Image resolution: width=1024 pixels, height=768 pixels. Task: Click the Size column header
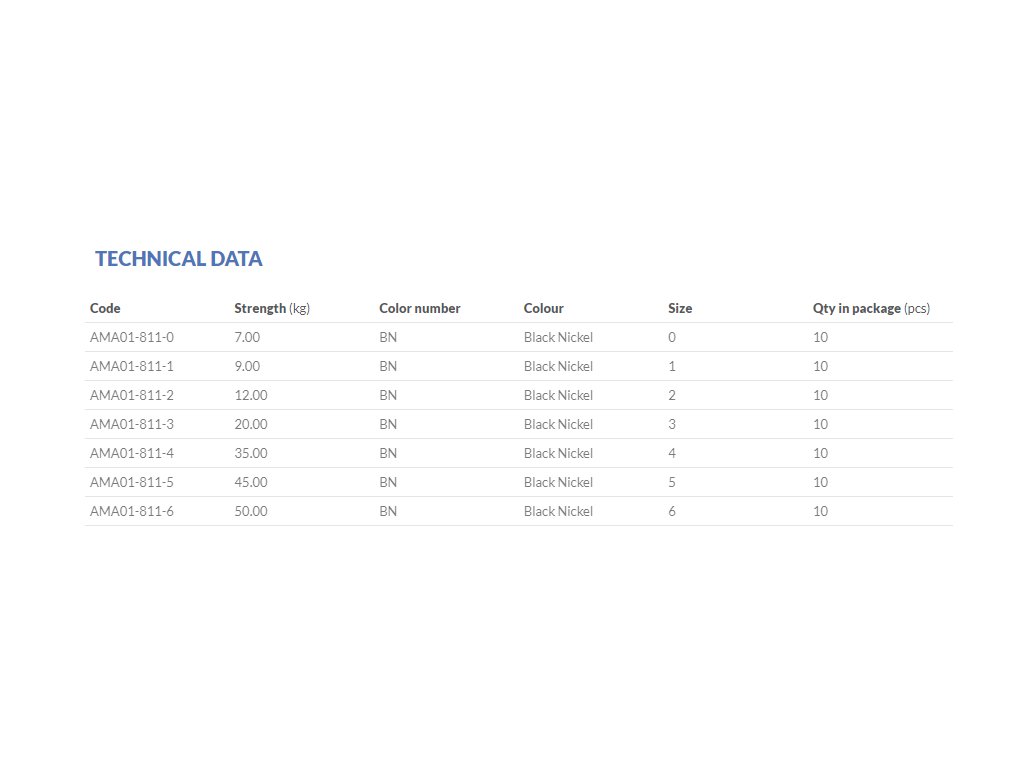[680, 308]
